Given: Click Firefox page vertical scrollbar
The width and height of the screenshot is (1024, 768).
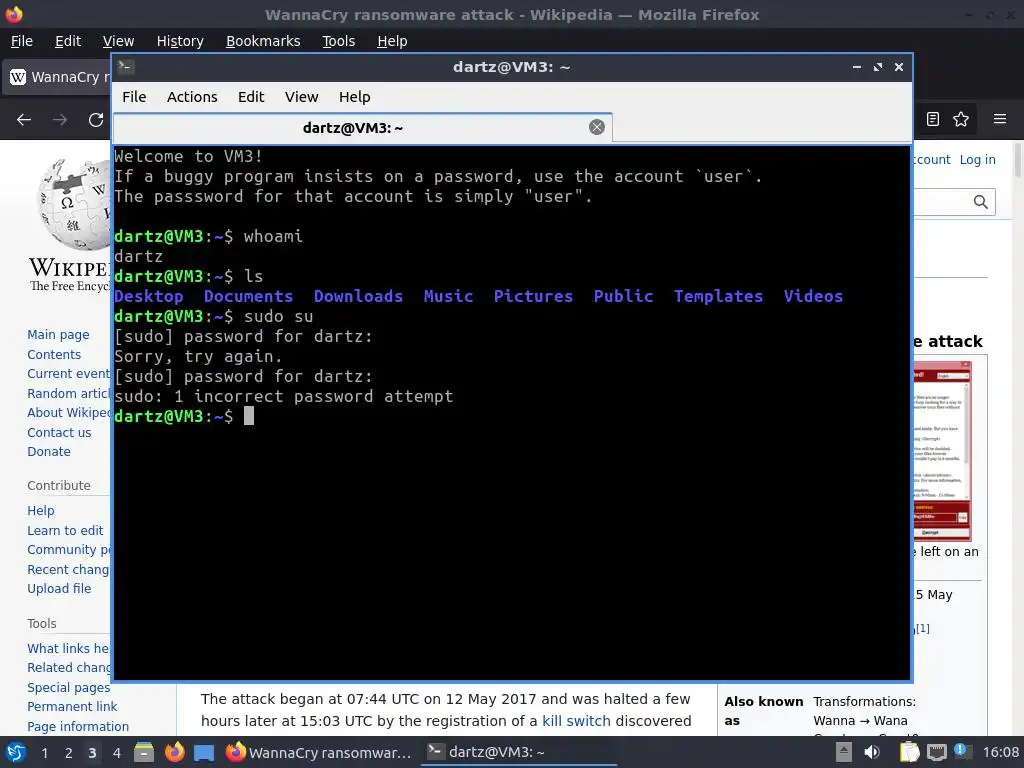Looking at the screenshot, I should point(1017,159).
